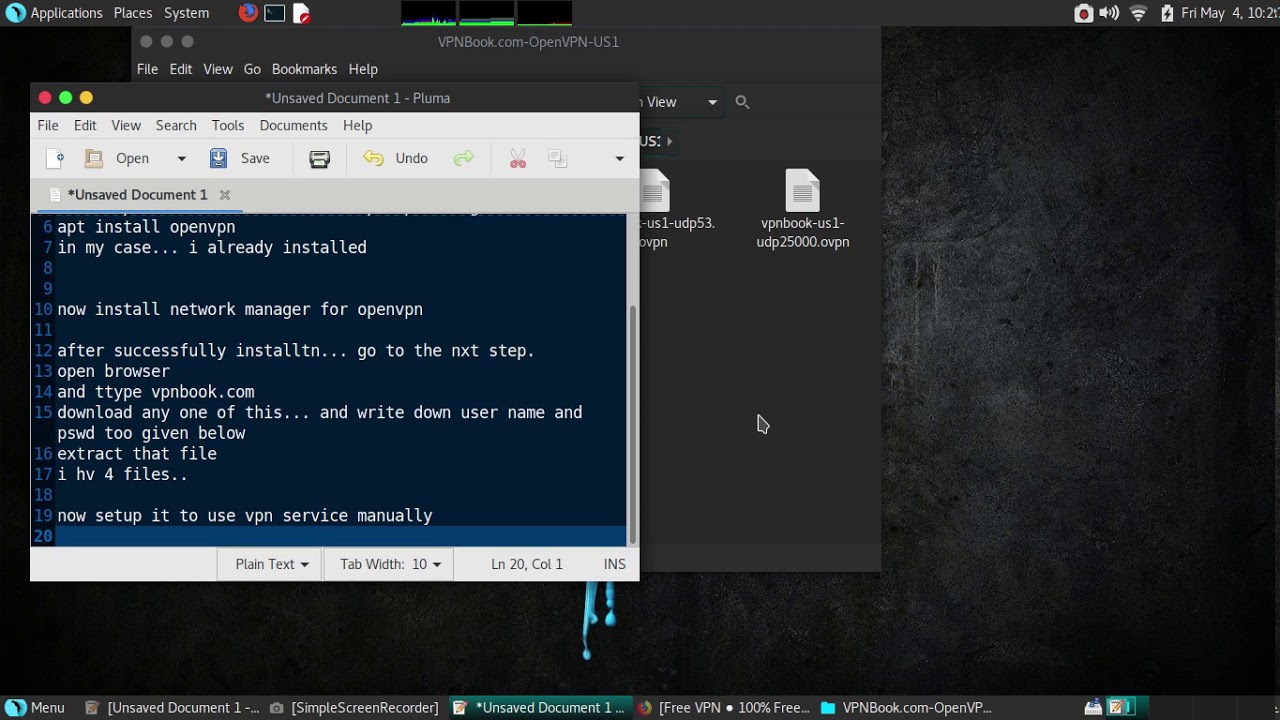Click line 'extract that file'

point(137,454)
